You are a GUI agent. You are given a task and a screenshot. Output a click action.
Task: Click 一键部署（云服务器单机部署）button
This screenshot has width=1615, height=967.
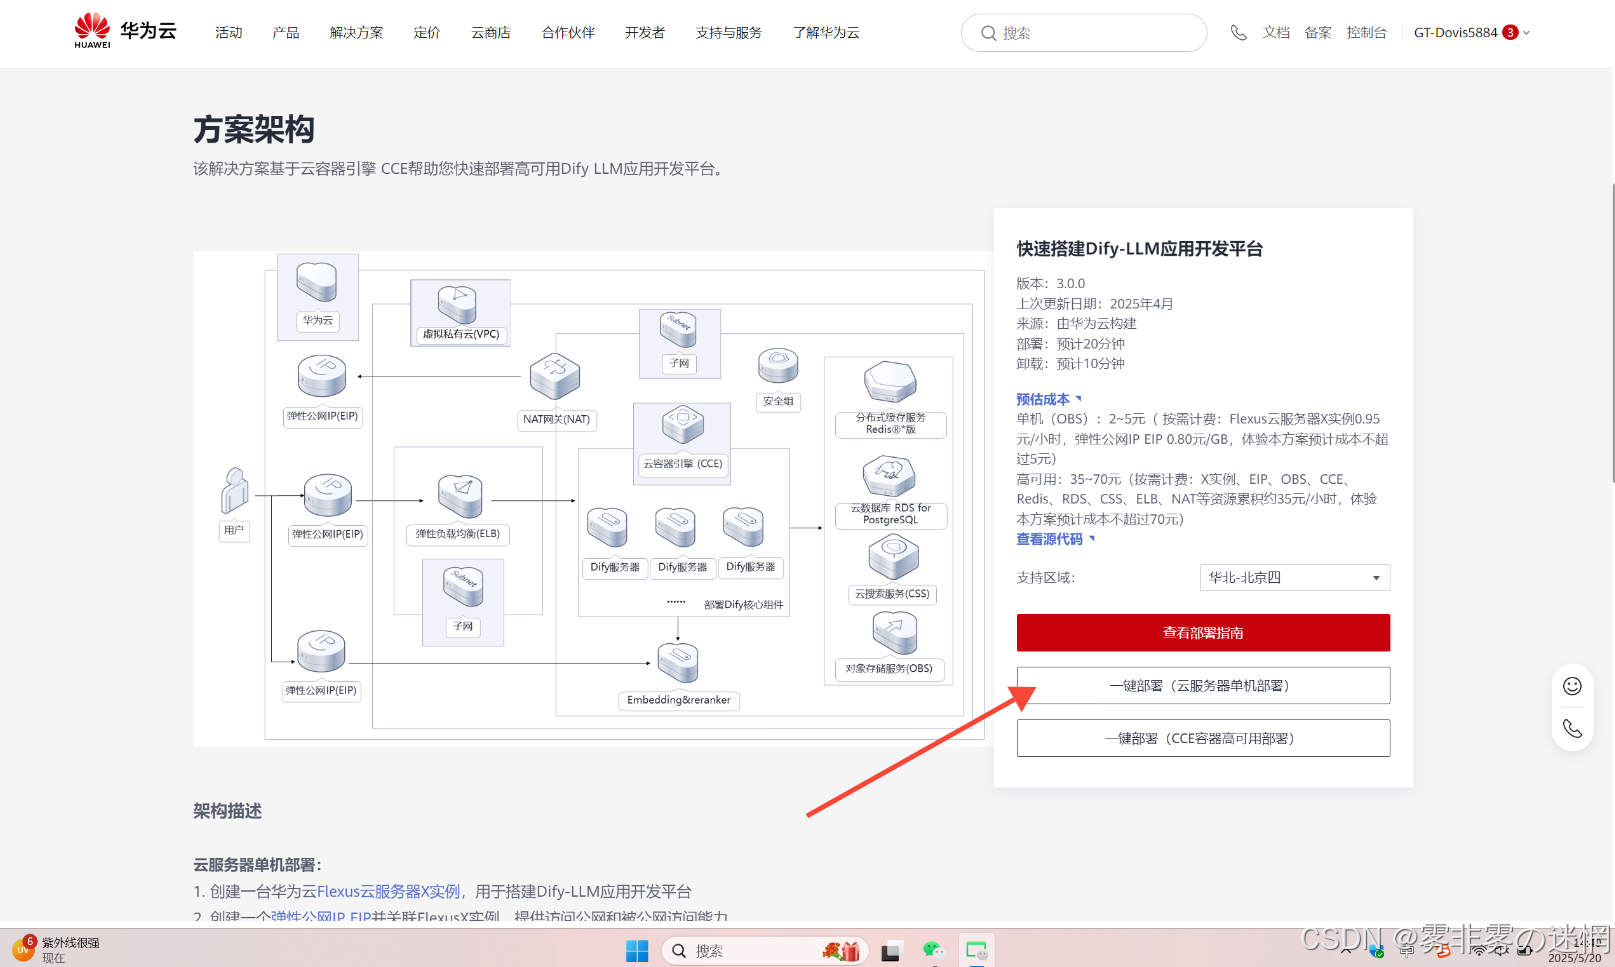[1203, 685]
